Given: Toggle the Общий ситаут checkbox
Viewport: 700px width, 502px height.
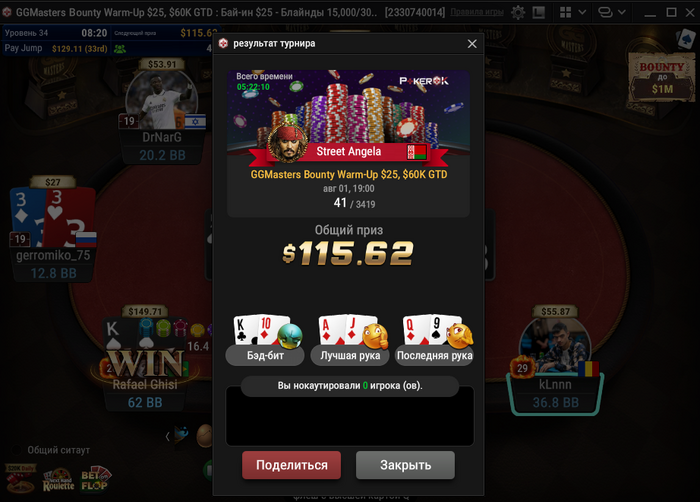Looking at the screenshot, I should 17,450.
